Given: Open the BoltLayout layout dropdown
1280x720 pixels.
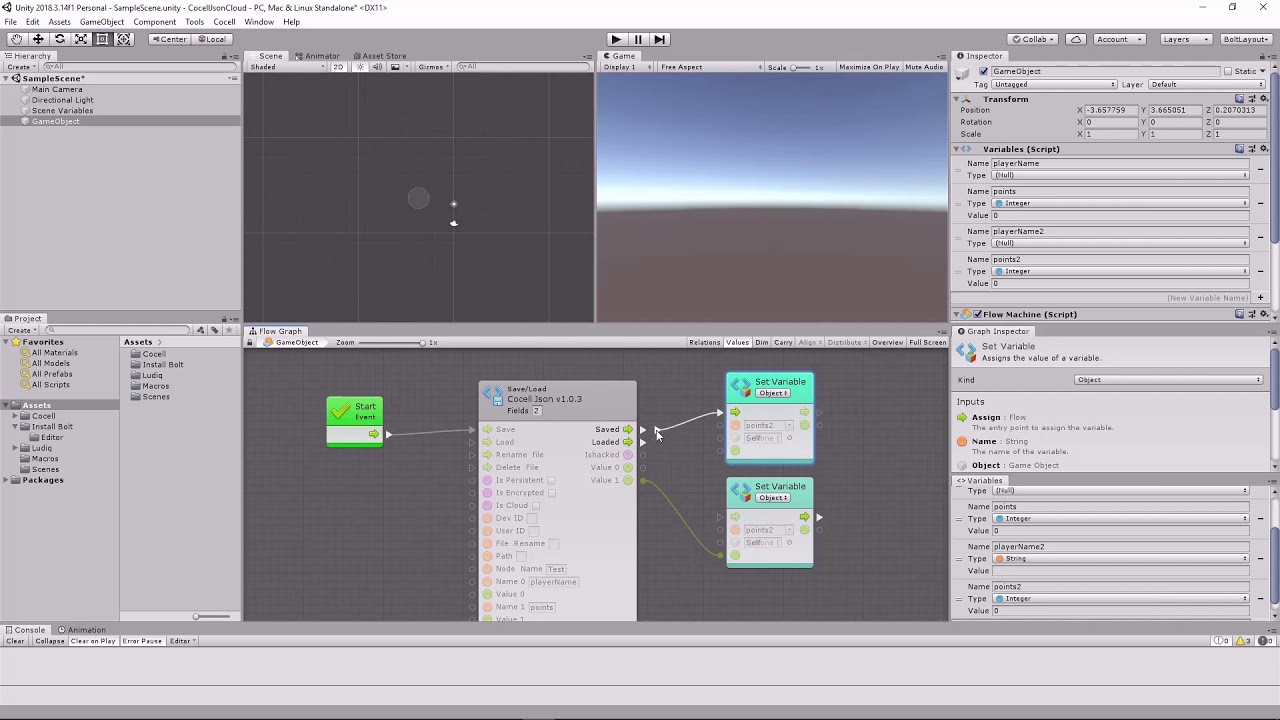Looking at the screenshot, I should tap(1245, 39).
